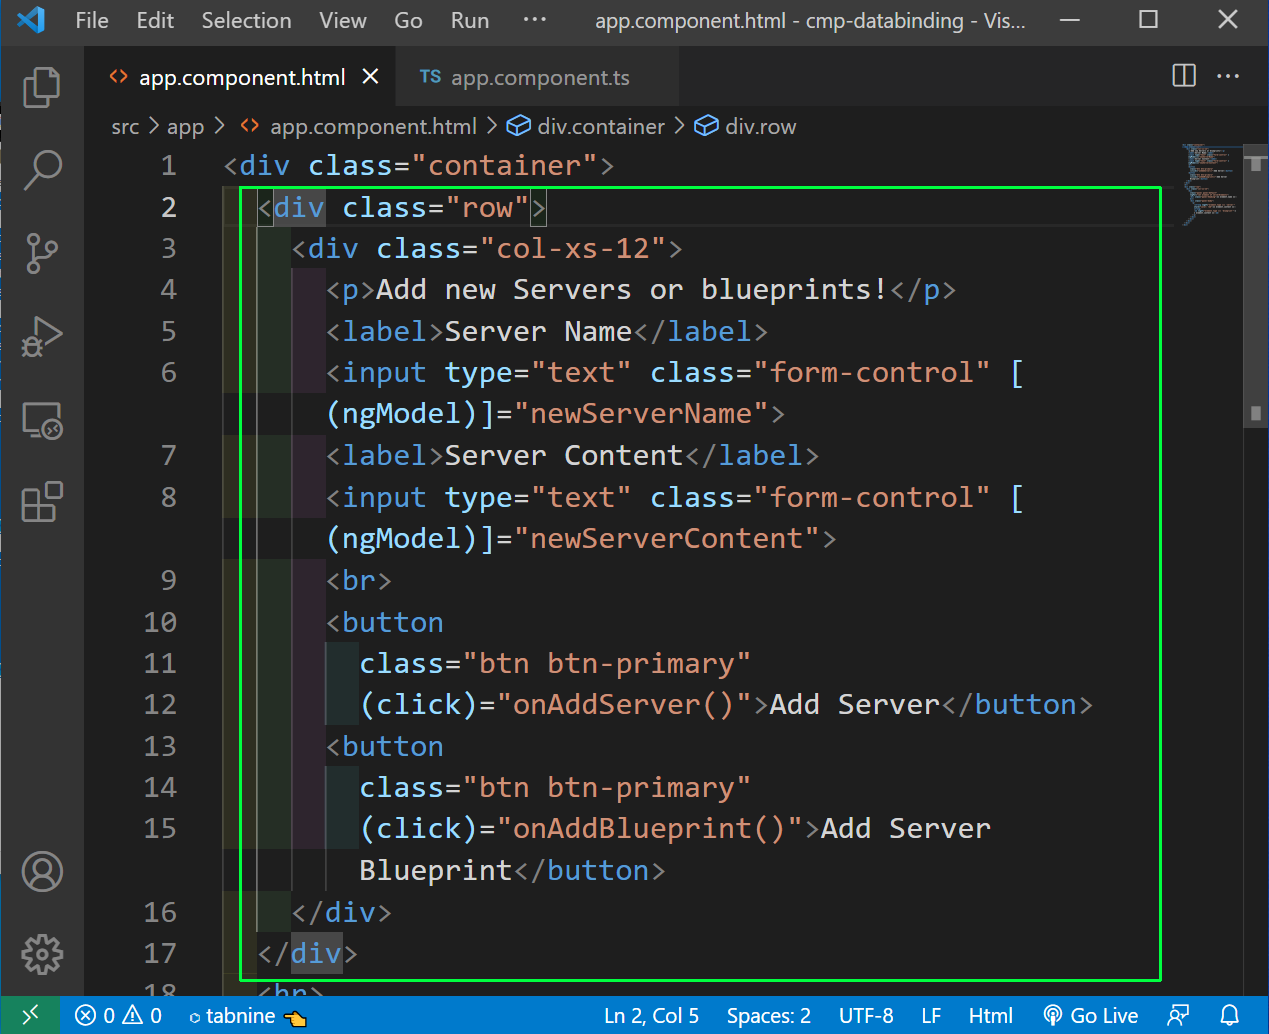Click the remote window indicator icon

point(30,1015)
